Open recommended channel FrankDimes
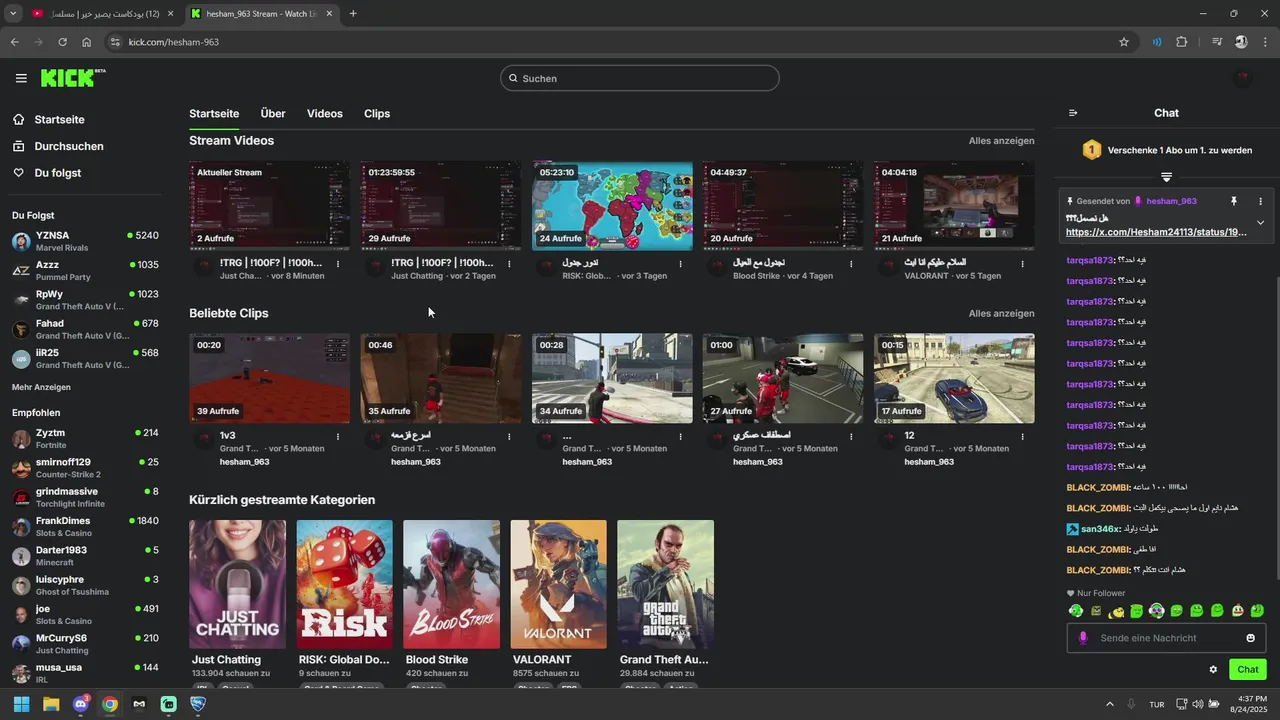The image size is (1280, 720). point(85,527)
